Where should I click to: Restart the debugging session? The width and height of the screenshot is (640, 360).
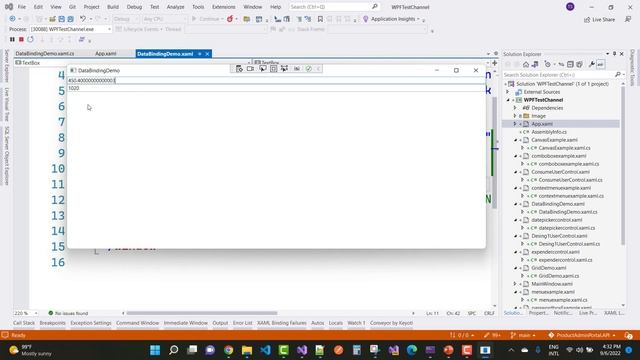31,39
